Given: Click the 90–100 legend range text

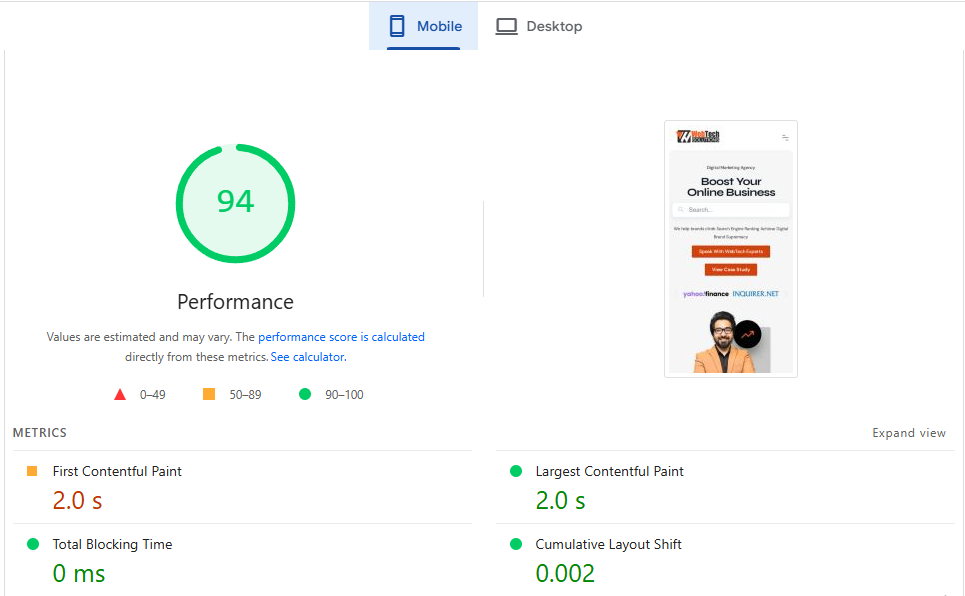Looking at the screenshot, I should point(344,395).
